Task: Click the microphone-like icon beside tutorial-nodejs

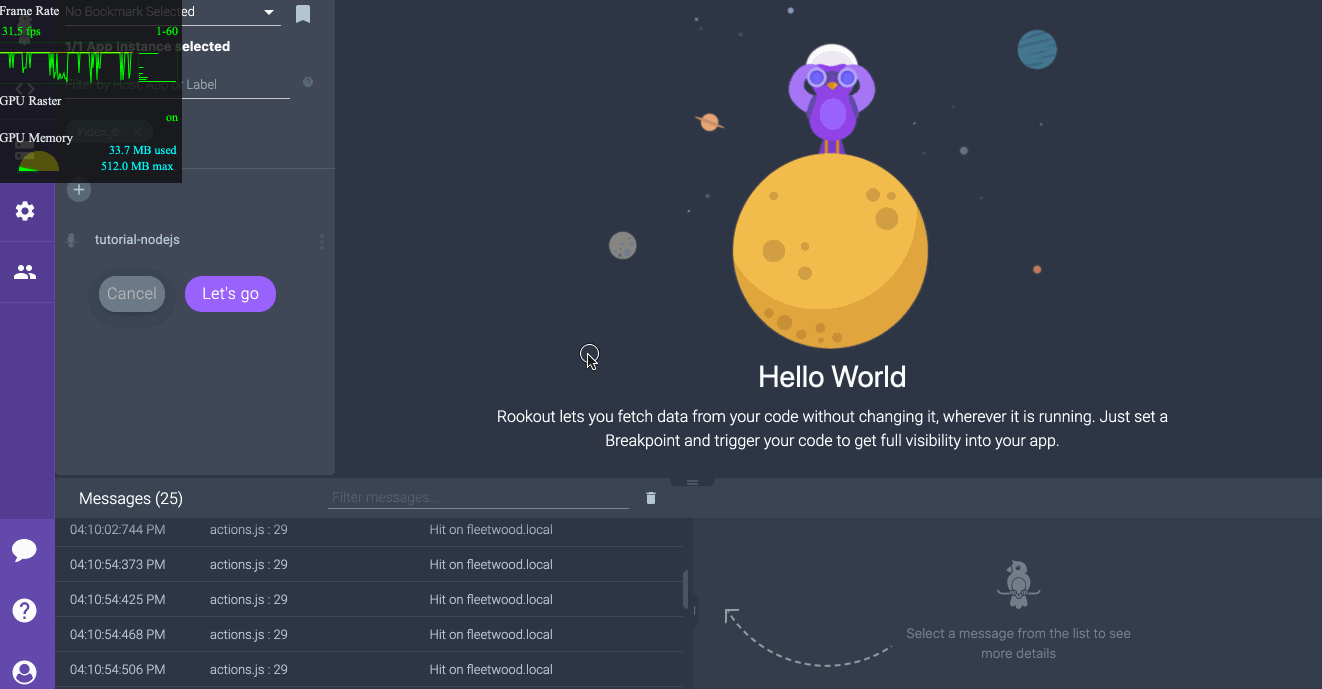Action: pyautogui.click(x=71, y=240)
